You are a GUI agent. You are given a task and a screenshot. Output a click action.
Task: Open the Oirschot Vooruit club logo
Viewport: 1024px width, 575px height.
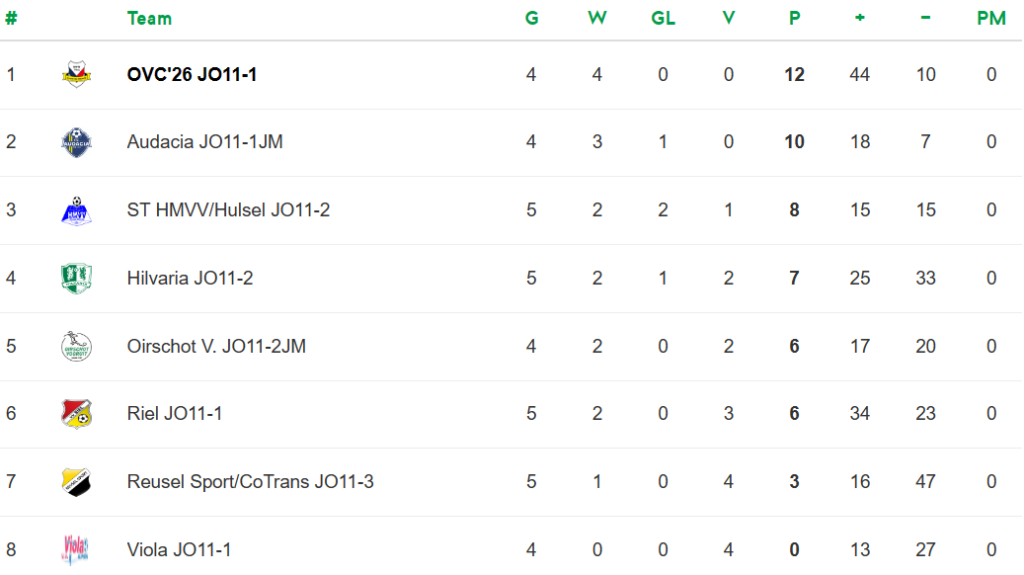coord(76,346)
